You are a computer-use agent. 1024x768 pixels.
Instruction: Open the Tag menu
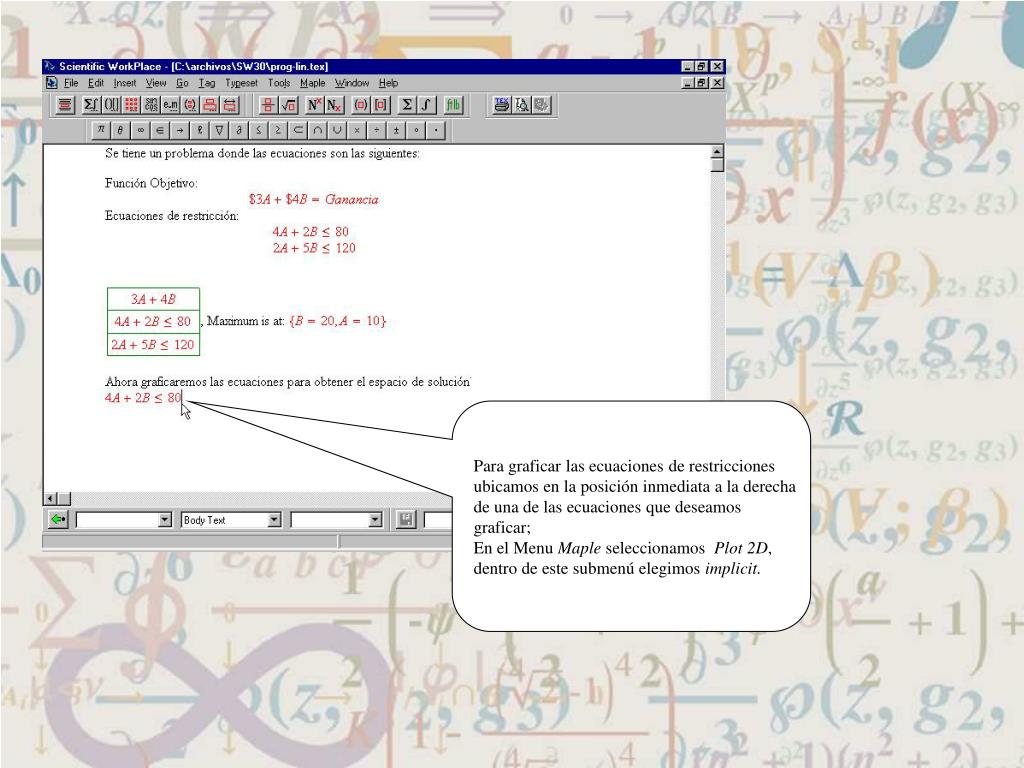pyautogui.click(x=207, y=83)
